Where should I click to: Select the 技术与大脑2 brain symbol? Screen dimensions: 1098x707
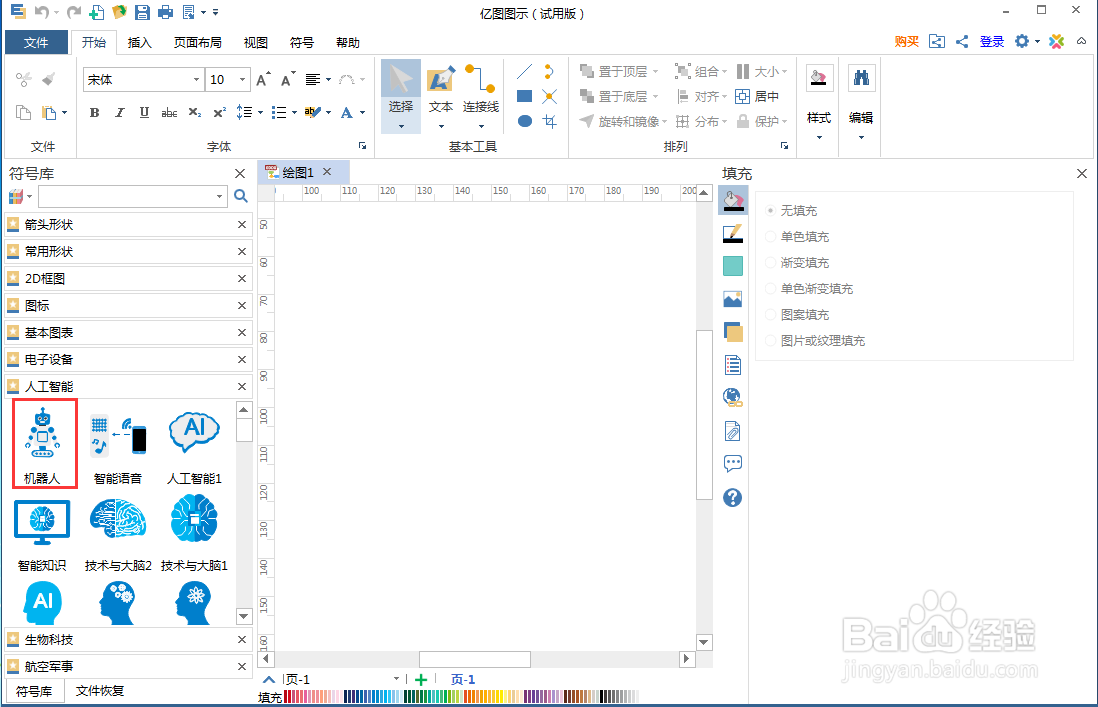[x=118, y=535]
